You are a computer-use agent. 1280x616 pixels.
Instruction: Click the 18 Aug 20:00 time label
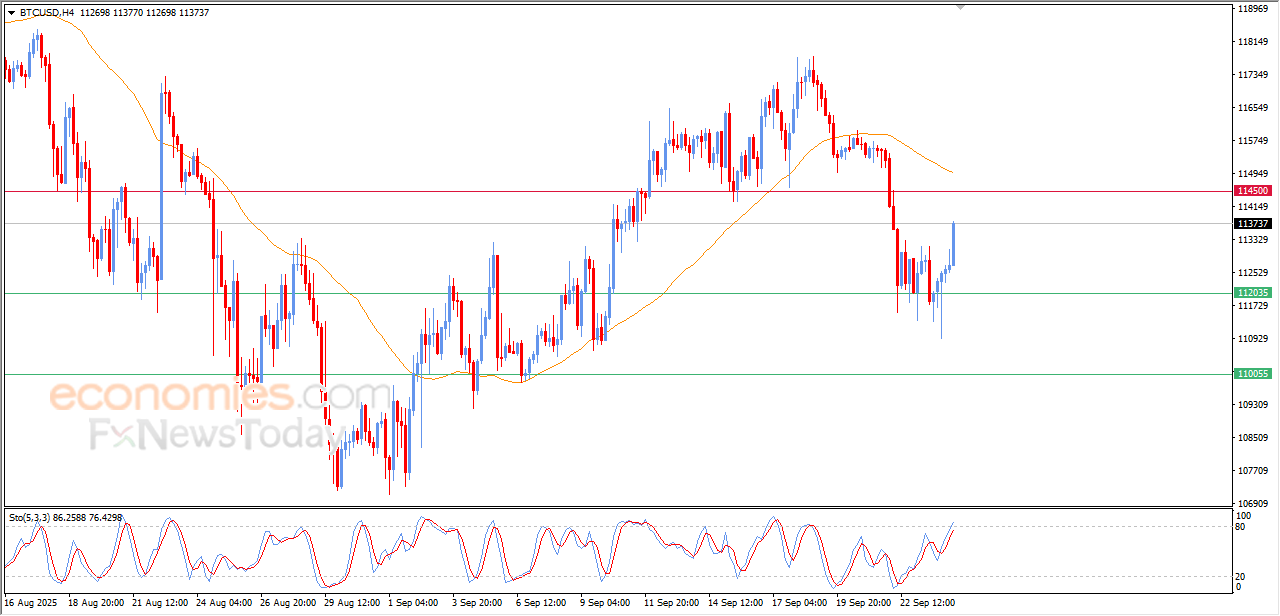96,604
